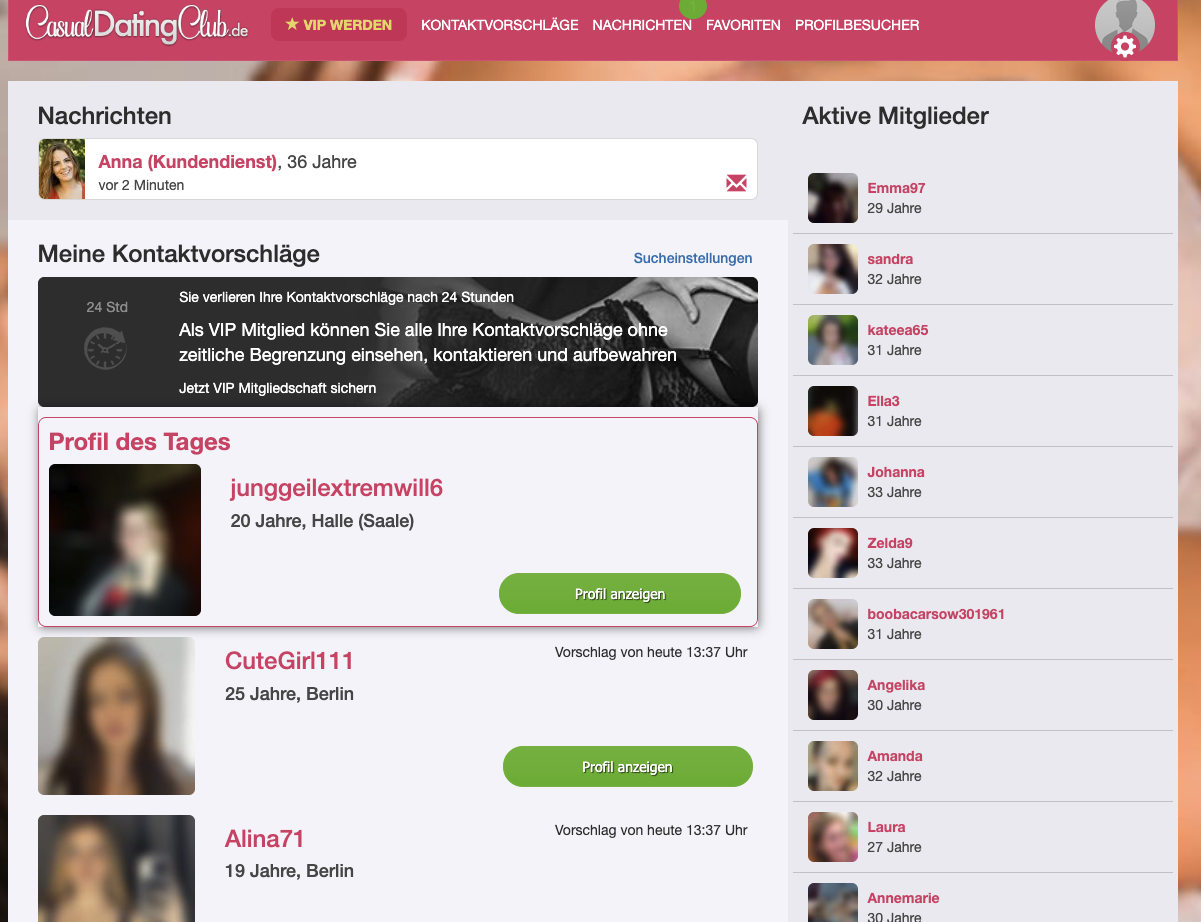Click the green notification badge above Nachrichten
The width and height of the screenshot is (1201, 922).
coord(692,6)
